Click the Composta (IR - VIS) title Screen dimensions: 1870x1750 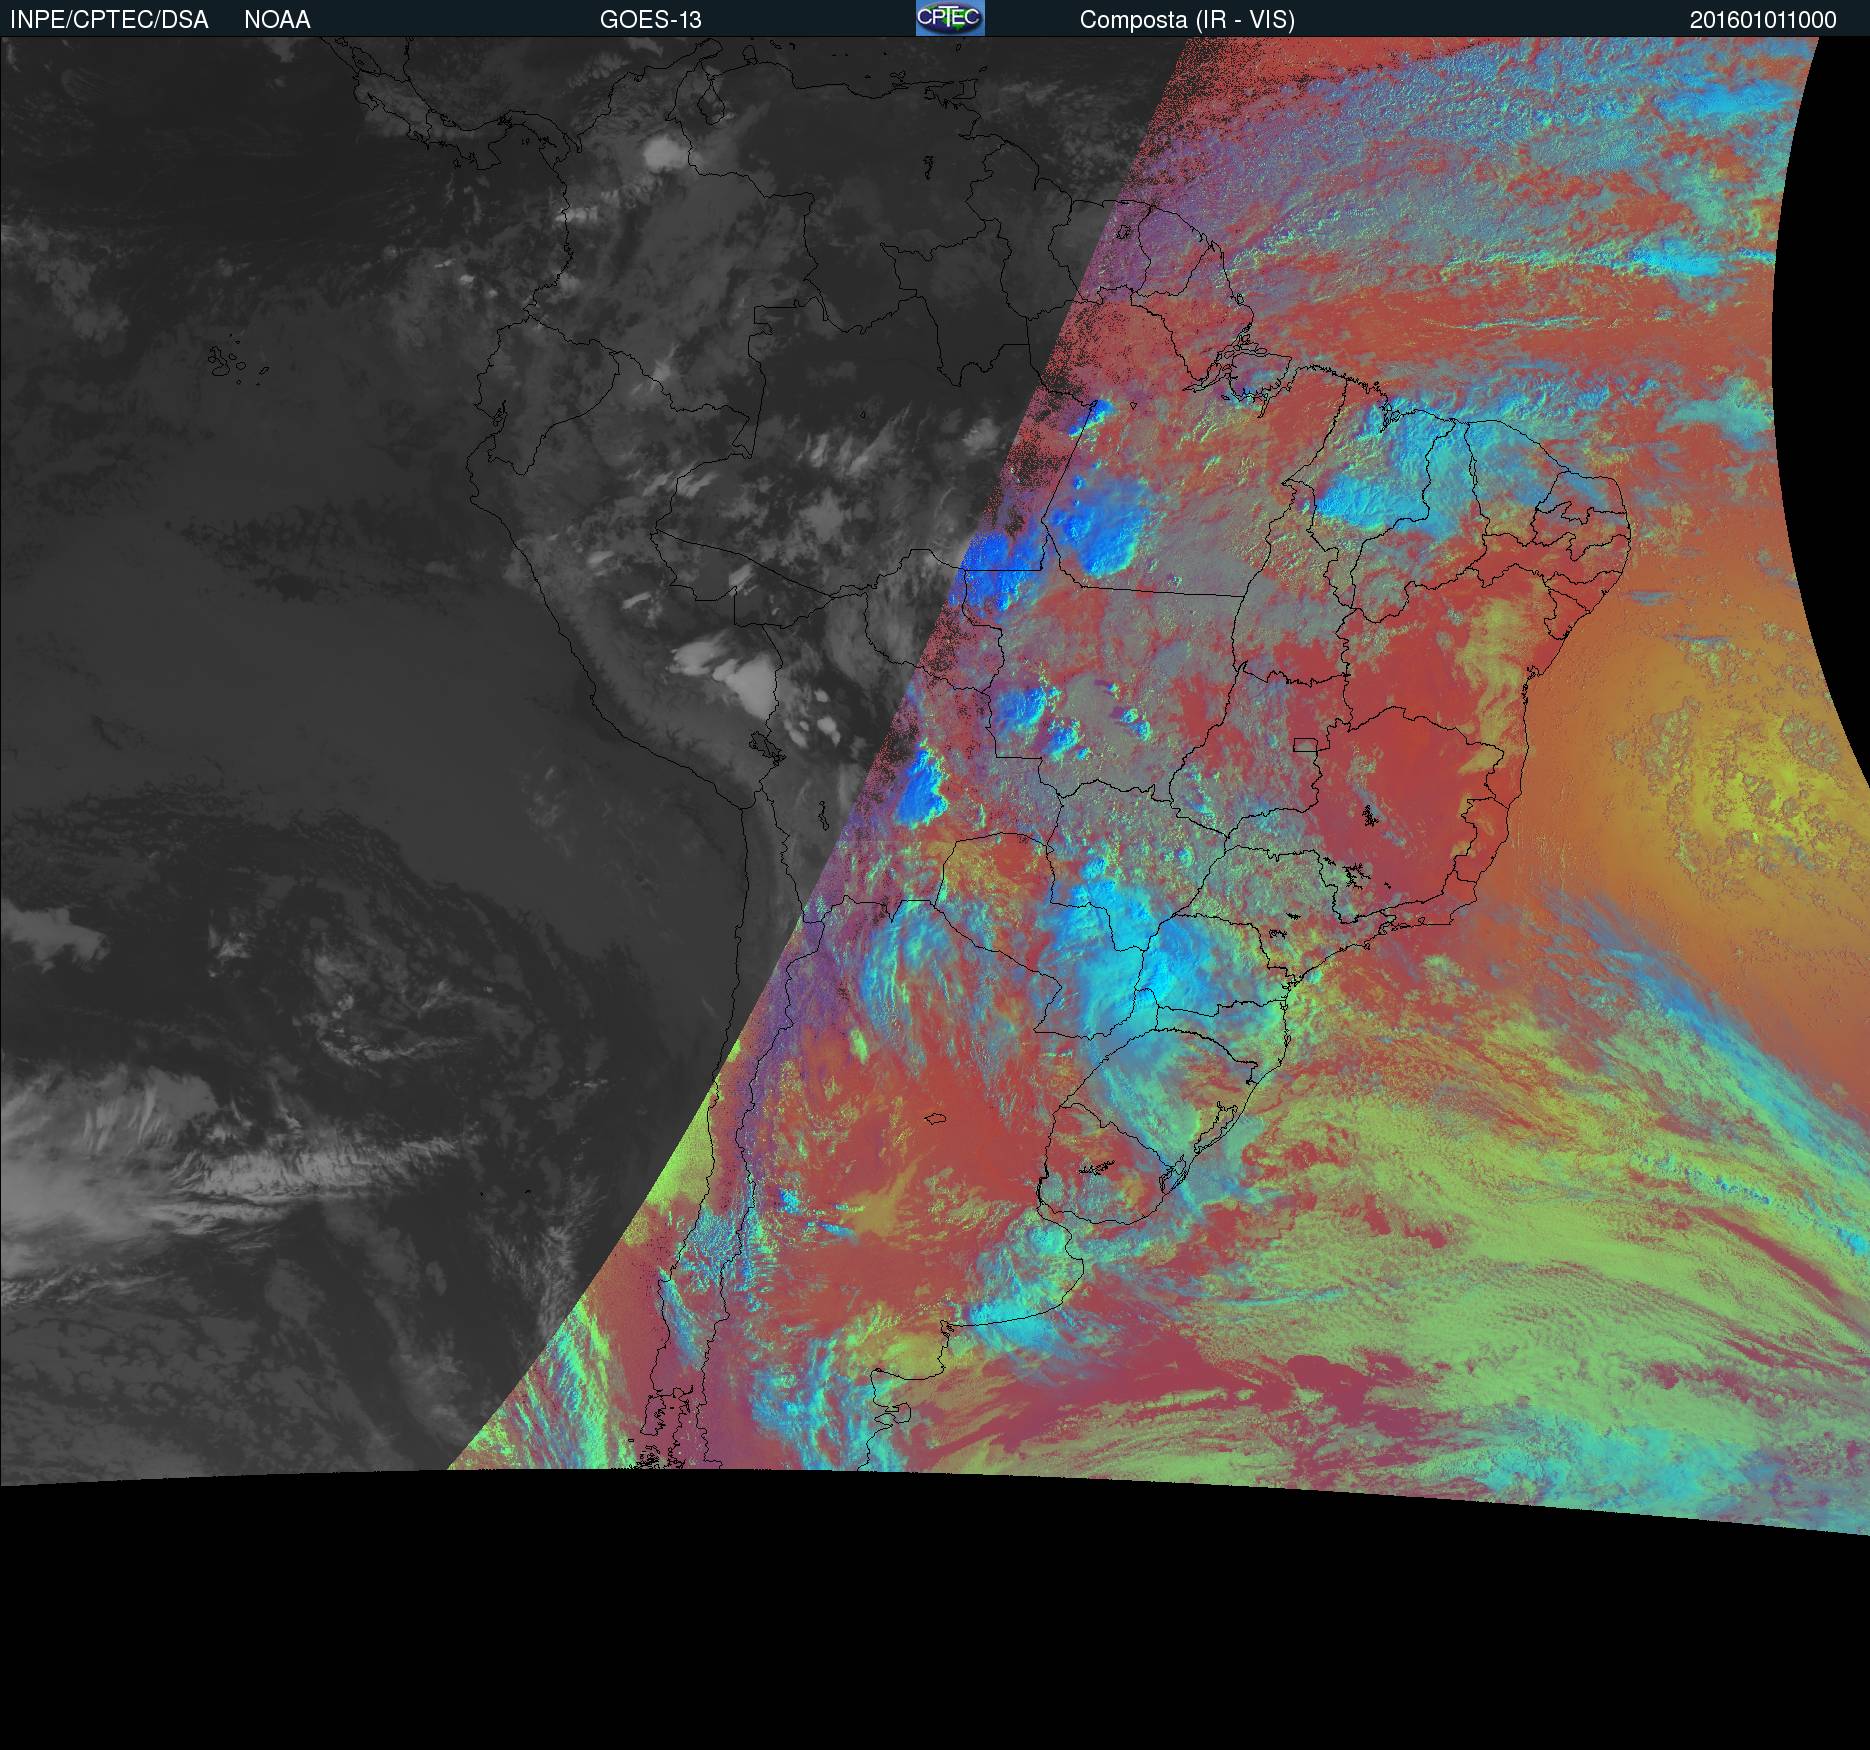pyautogui.click(x=1187, y=20)
